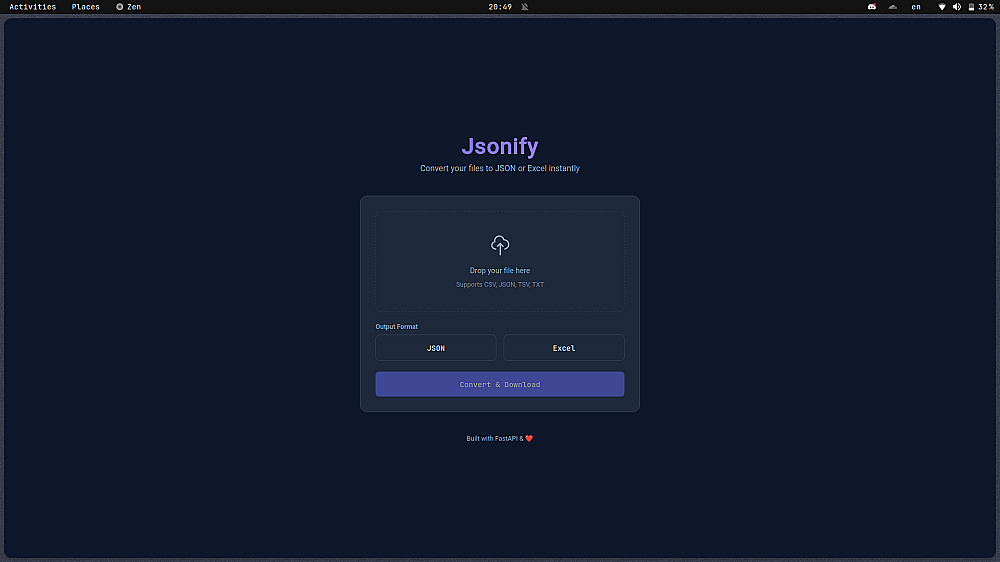The height and width of the screenshot is (562, 1000).
Task: Open the Zen app menu
Action: 129,7
